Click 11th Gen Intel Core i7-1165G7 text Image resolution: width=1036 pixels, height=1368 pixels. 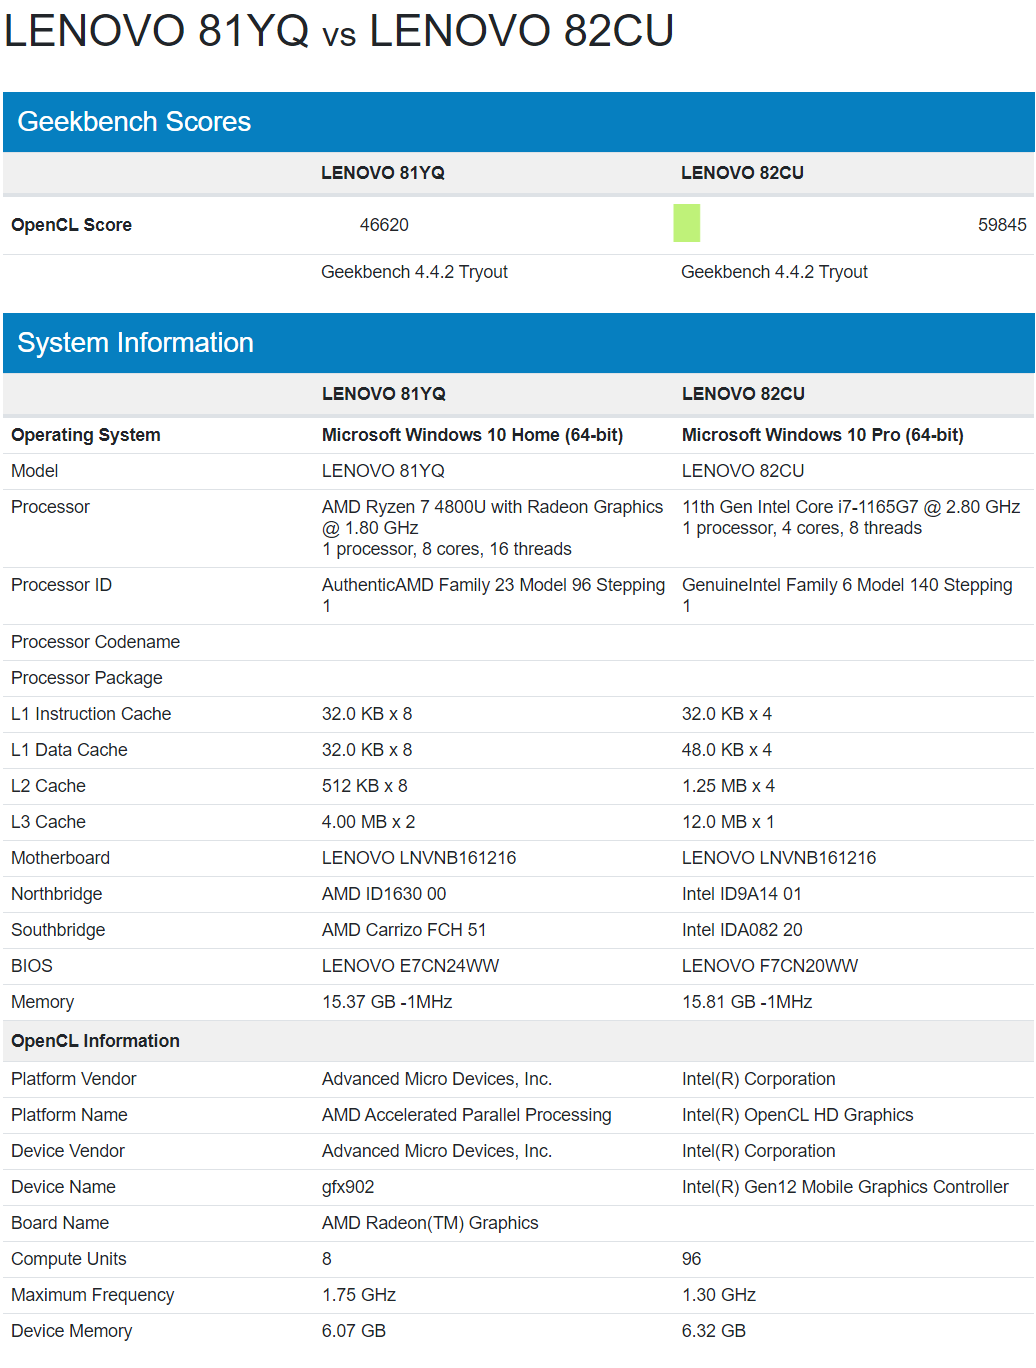851,517
